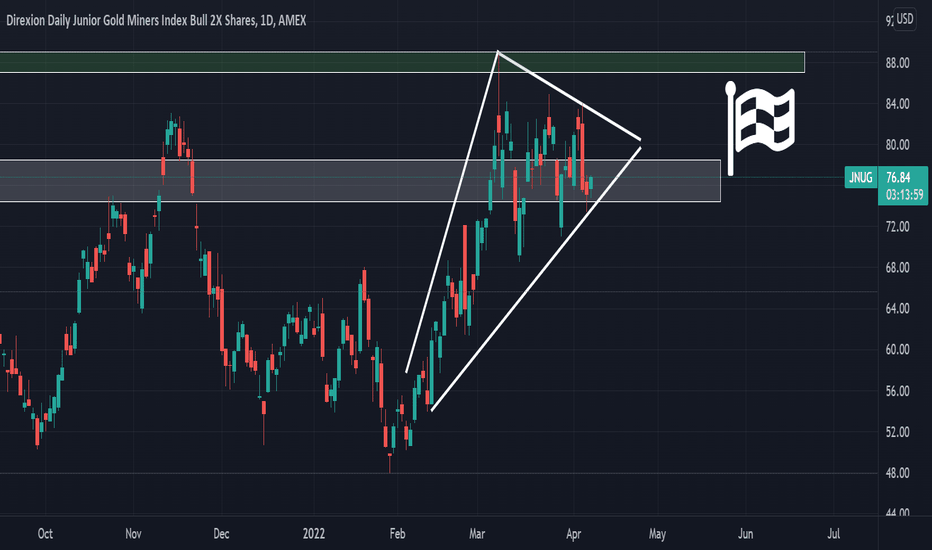Image resolution: width=932 pixels, height=550 pixels.
Task: Click the 48.00 price axis label
Action: pyautogui.click(x=898, y=473)
